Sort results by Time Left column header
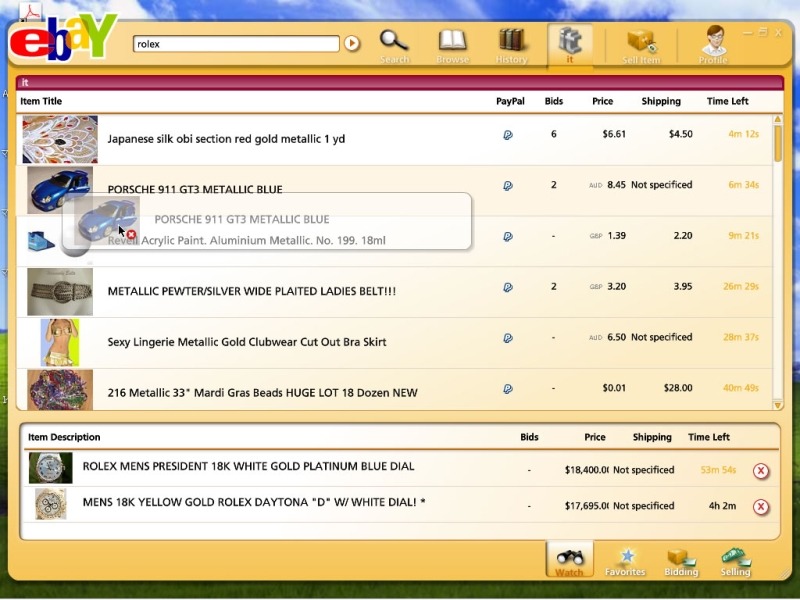 (x=728, y=101)
